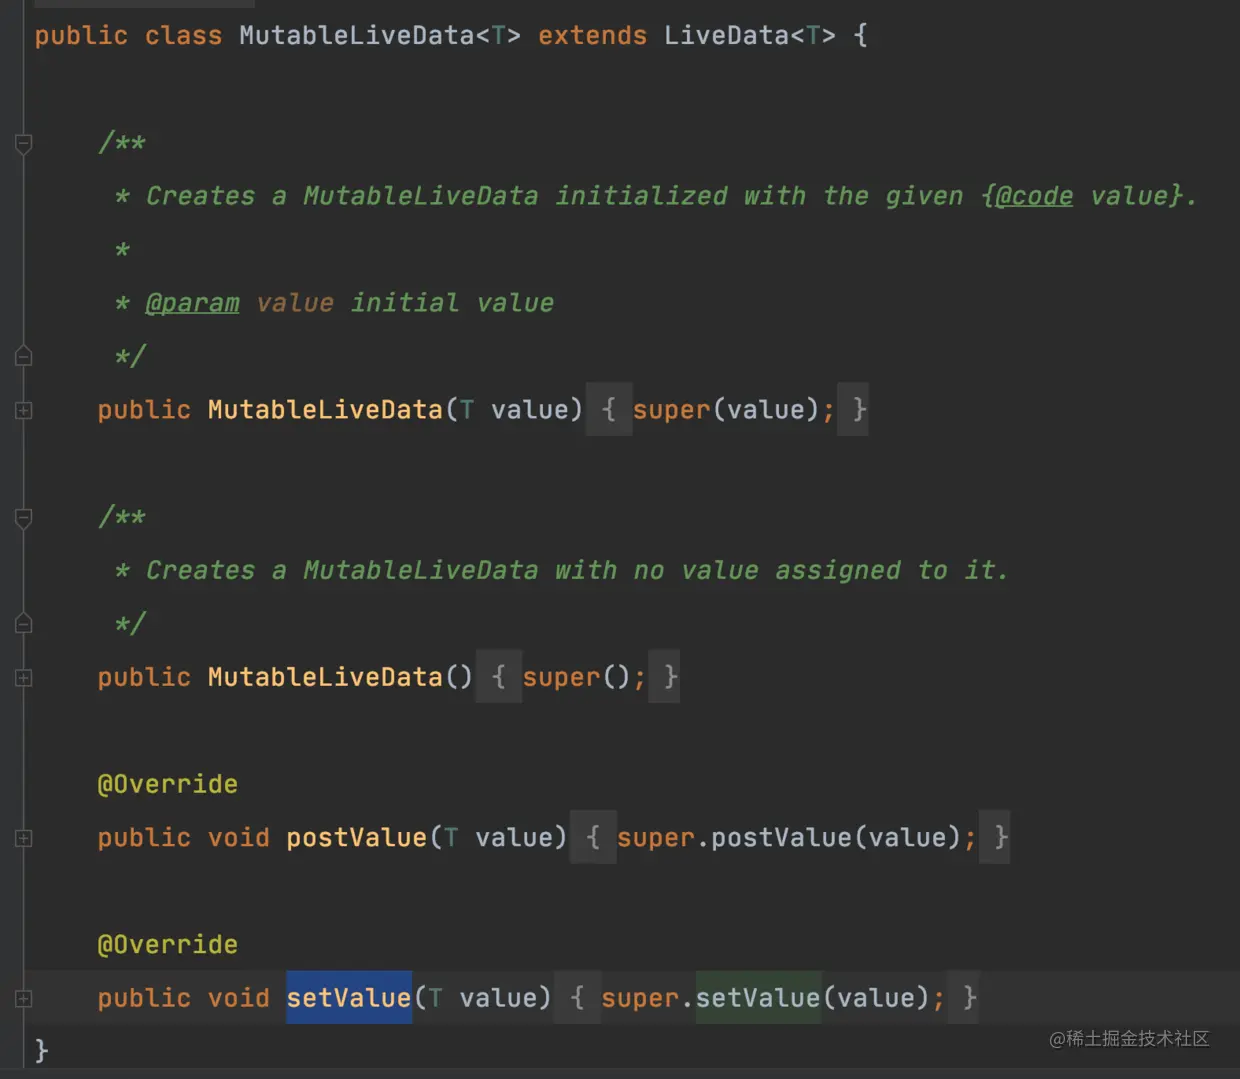Click super.postValue(value) call
The height and width of the screenshot is (1079, 1240).
pos(789,837)
